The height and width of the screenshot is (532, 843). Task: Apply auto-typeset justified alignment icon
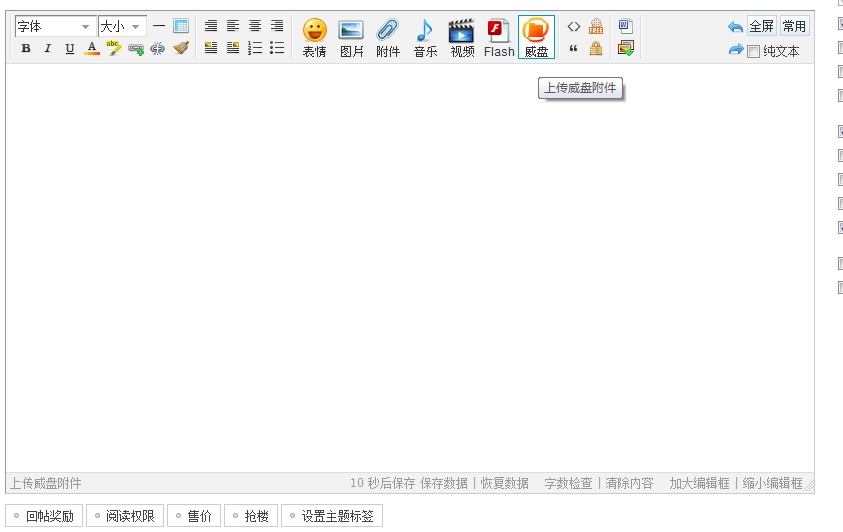[x=211, y=26]
